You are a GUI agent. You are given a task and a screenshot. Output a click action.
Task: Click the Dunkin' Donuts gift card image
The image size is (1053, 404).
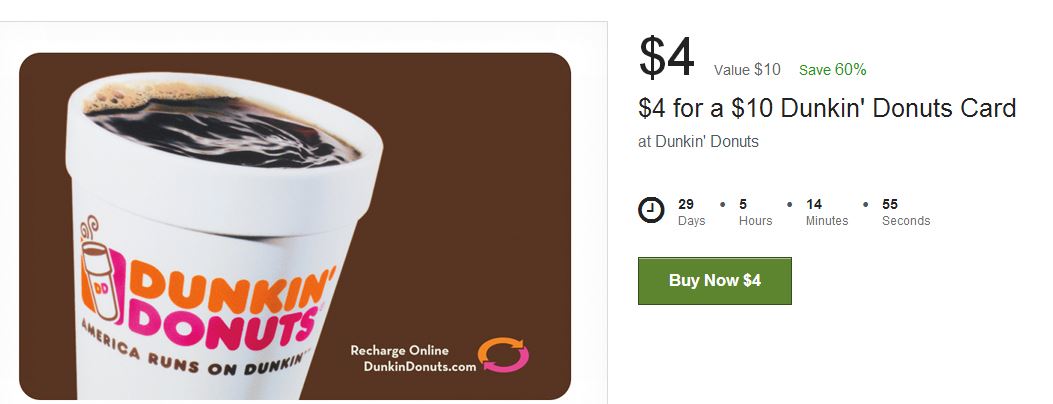click(x=295, y=226)
